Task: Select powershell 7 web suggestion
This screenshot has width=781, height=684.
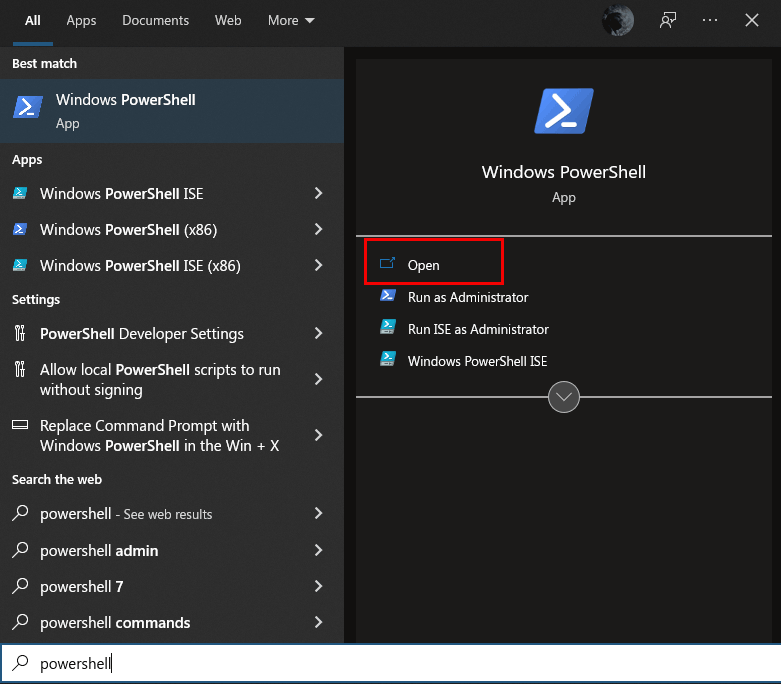Action: 172,586
